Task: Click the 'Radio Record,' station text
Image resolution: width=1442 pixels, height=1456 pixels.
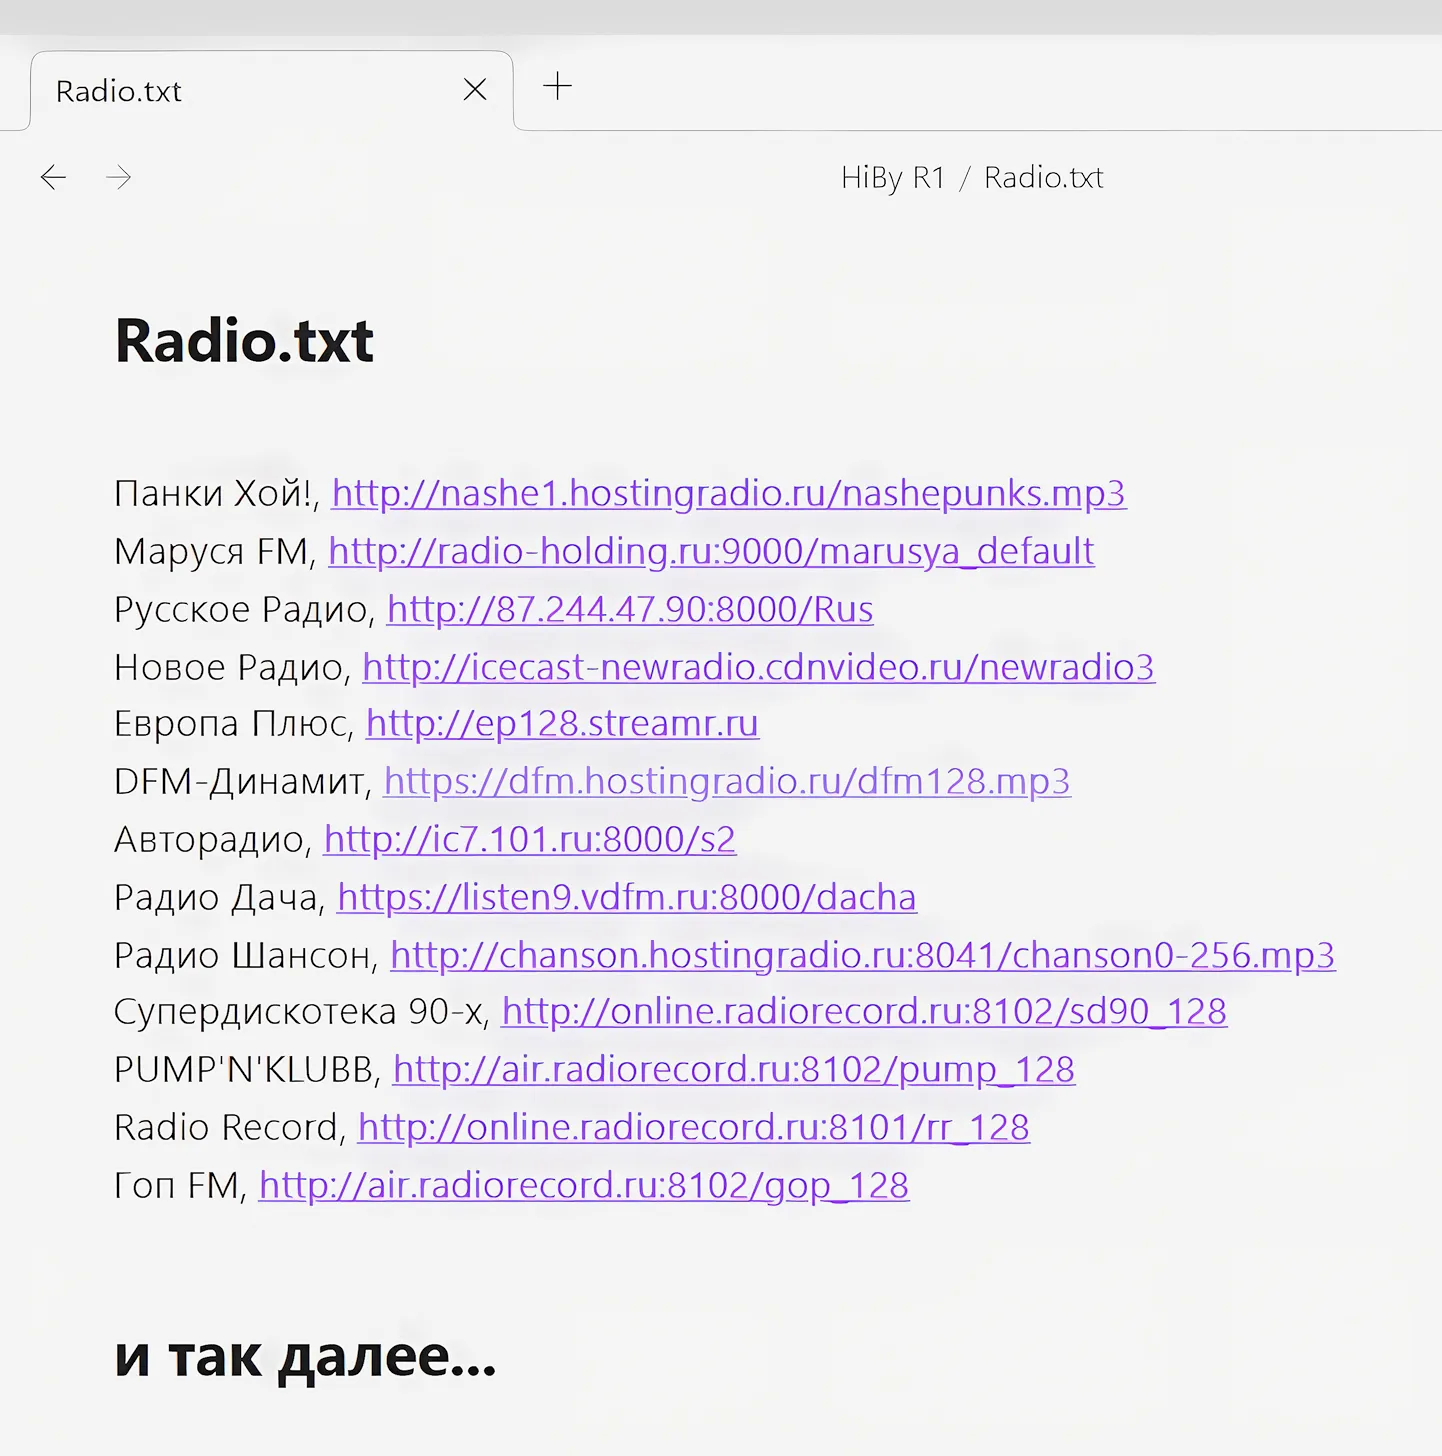Action: (231, 1128)
